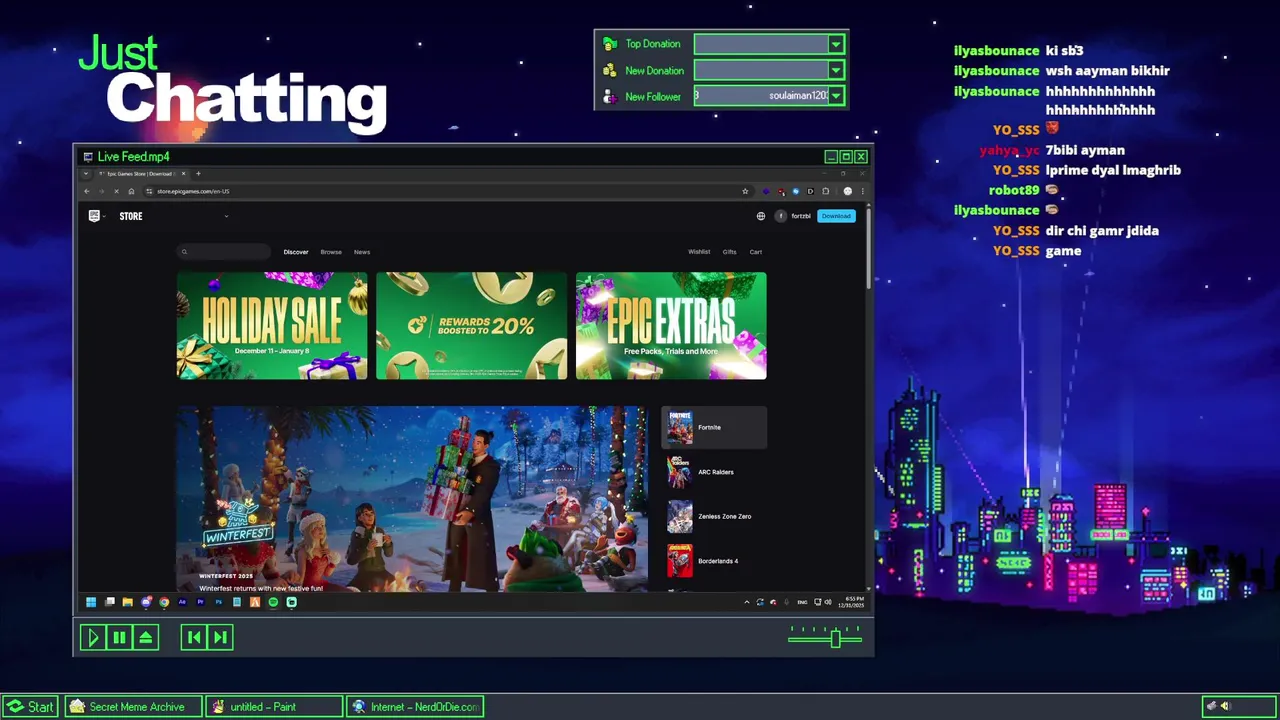Open the Gifts link
Viewport: 1280px width, 720px height.
730,252
